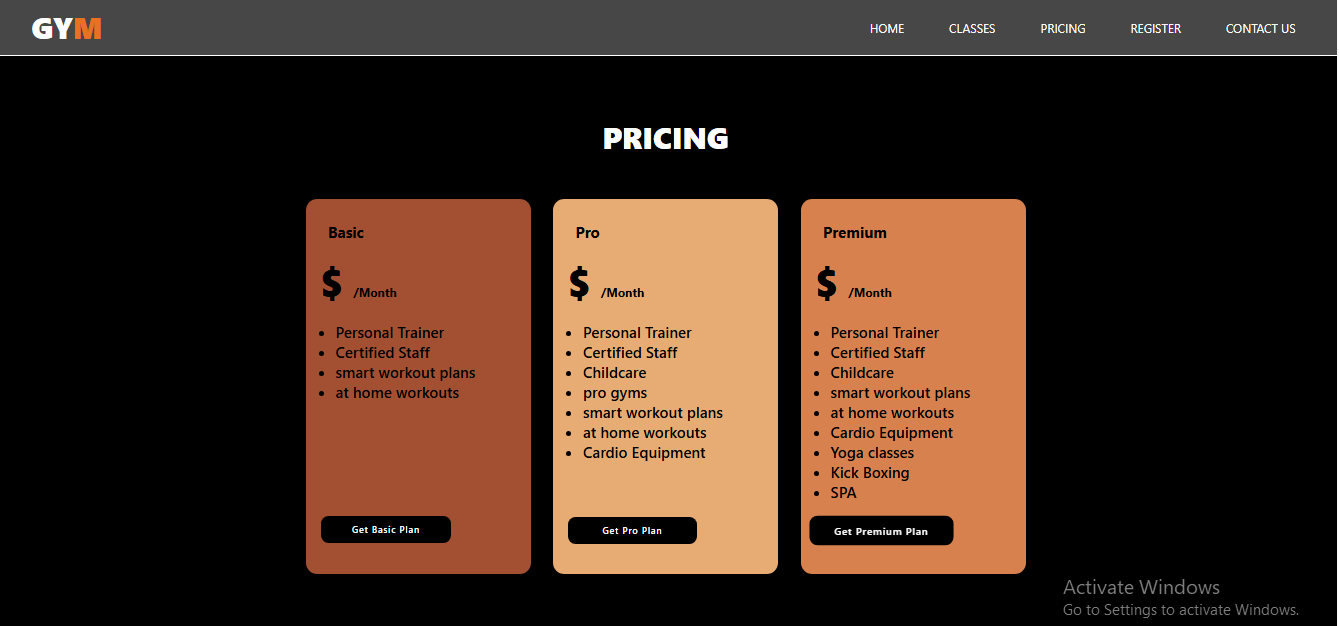Viewport: 1339px width, 626px height.
Task: Select the PRICING nav link
Action: (1063, 29)
